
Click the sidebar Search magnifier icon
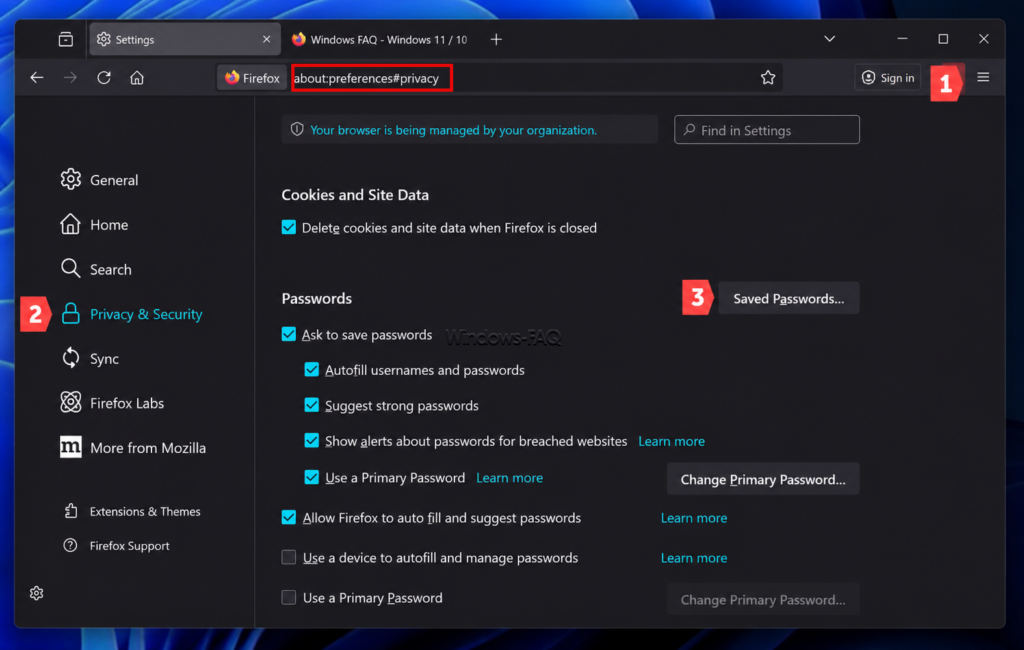71,268
